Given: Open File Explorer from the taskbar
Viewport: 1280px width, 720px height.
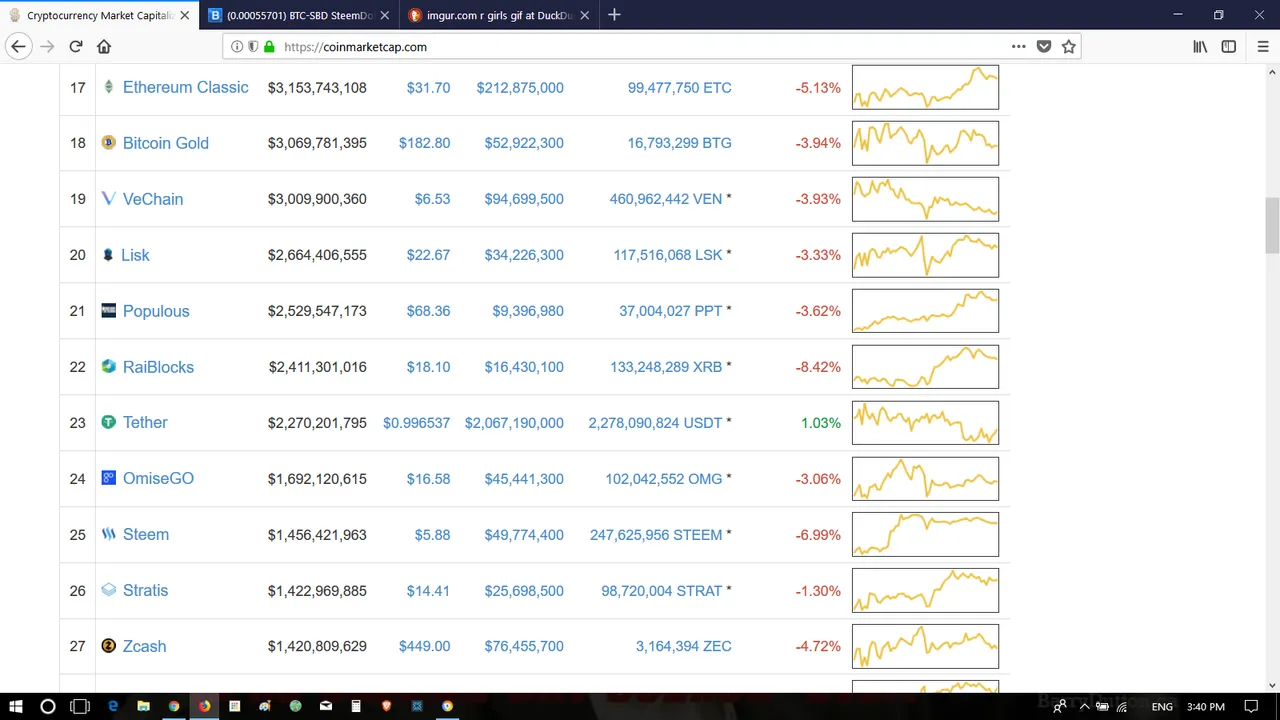Looking at the screenshot, I should pyautogui.click(x=143, y=706).
